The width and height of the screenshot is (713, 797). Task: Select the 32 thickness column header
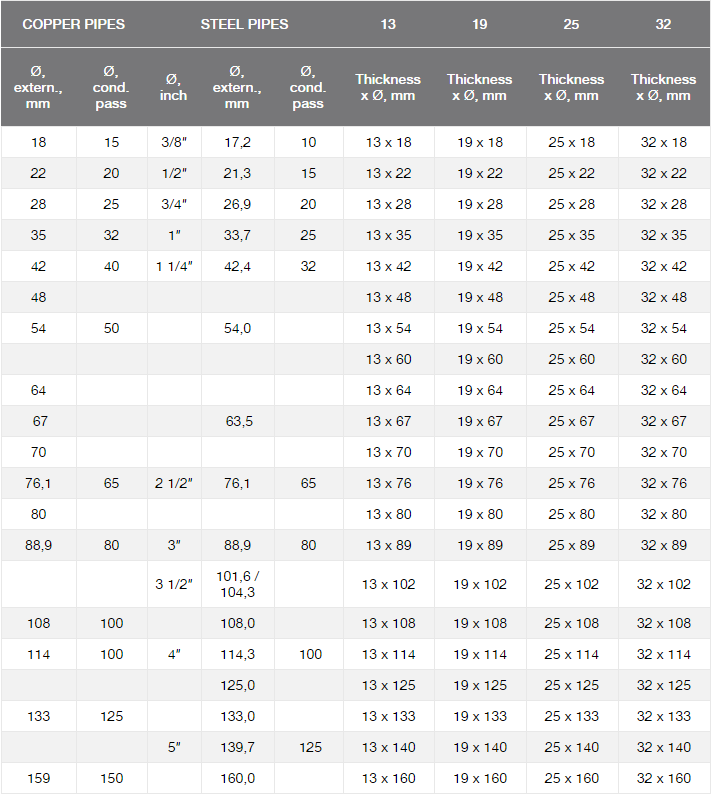tap(663, 24)
